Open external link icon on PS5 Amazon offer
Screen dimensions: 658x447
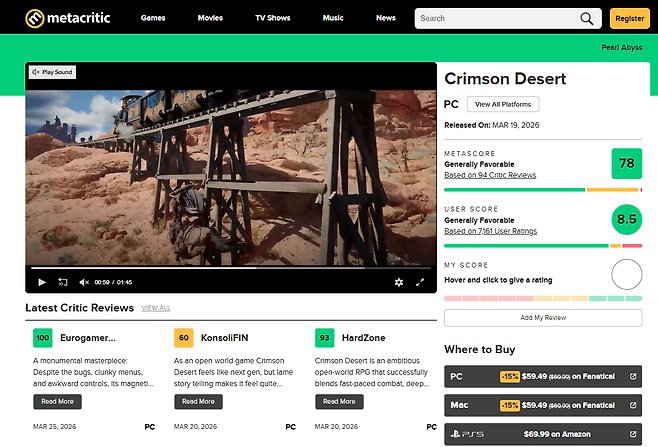tap(631, 435)
